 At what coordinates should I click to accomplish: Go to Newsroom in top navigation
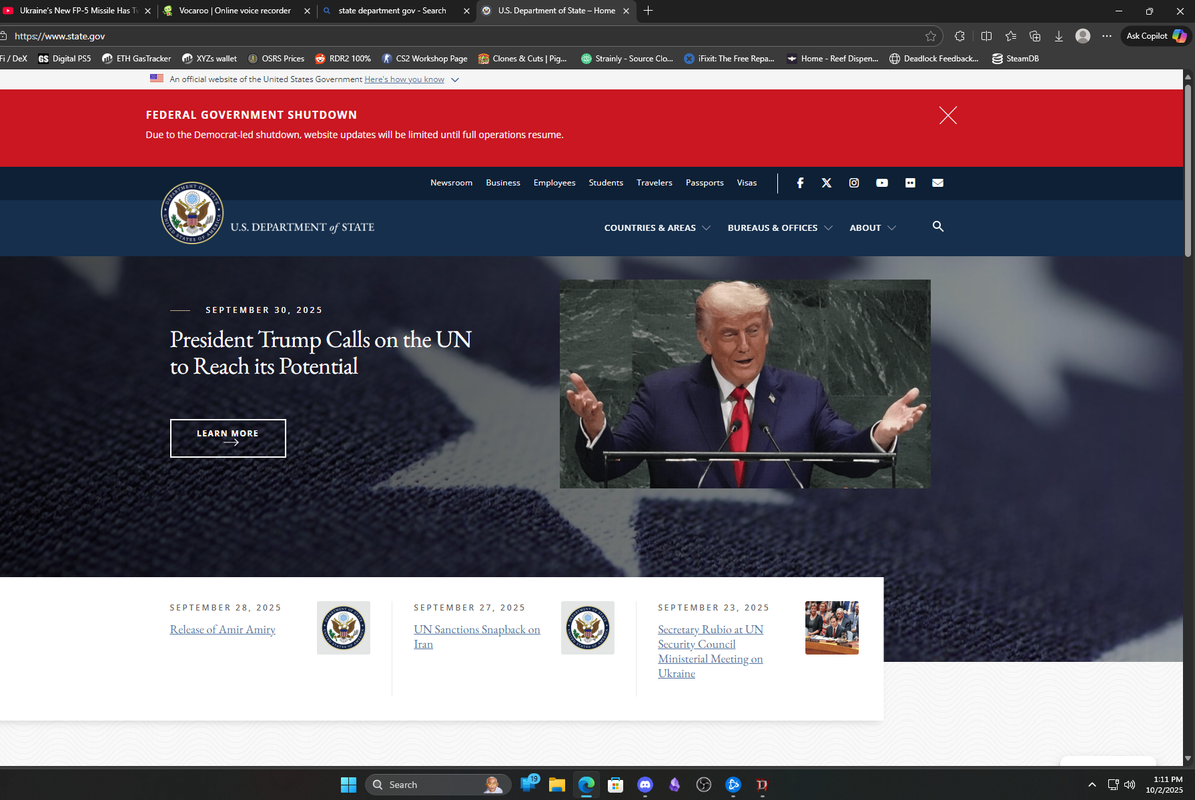pos(451,183)
